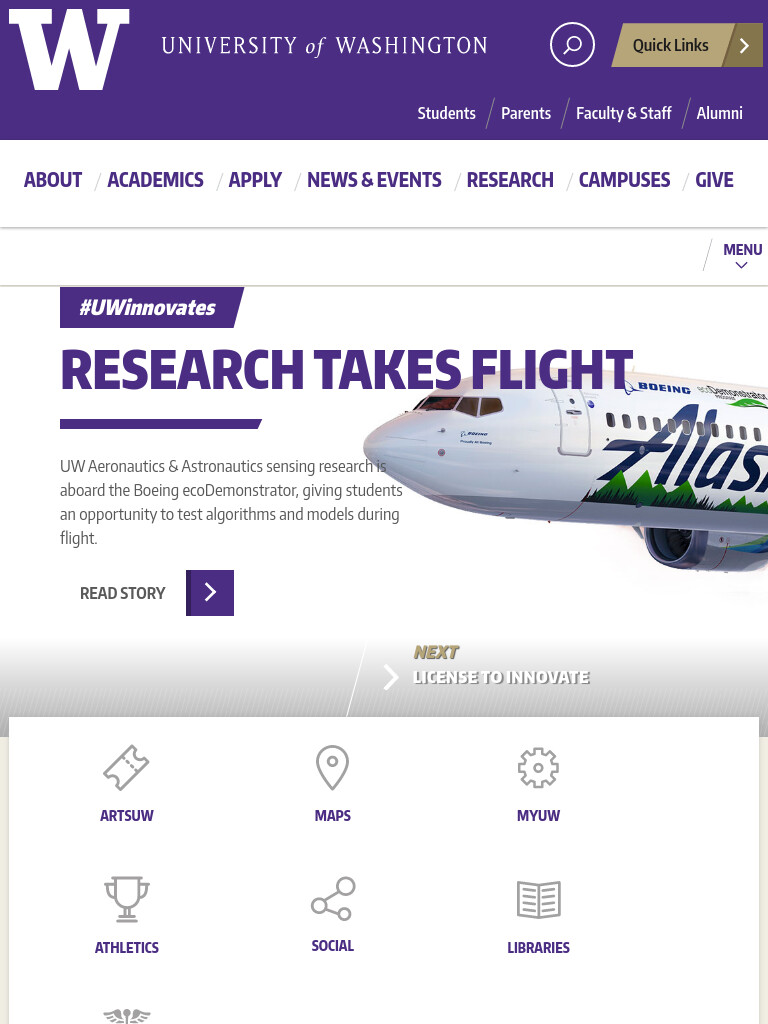The height and width of the screenshot is (1024, 768).
Task: Open the Libraries book icon
Action: click(539, 899)
